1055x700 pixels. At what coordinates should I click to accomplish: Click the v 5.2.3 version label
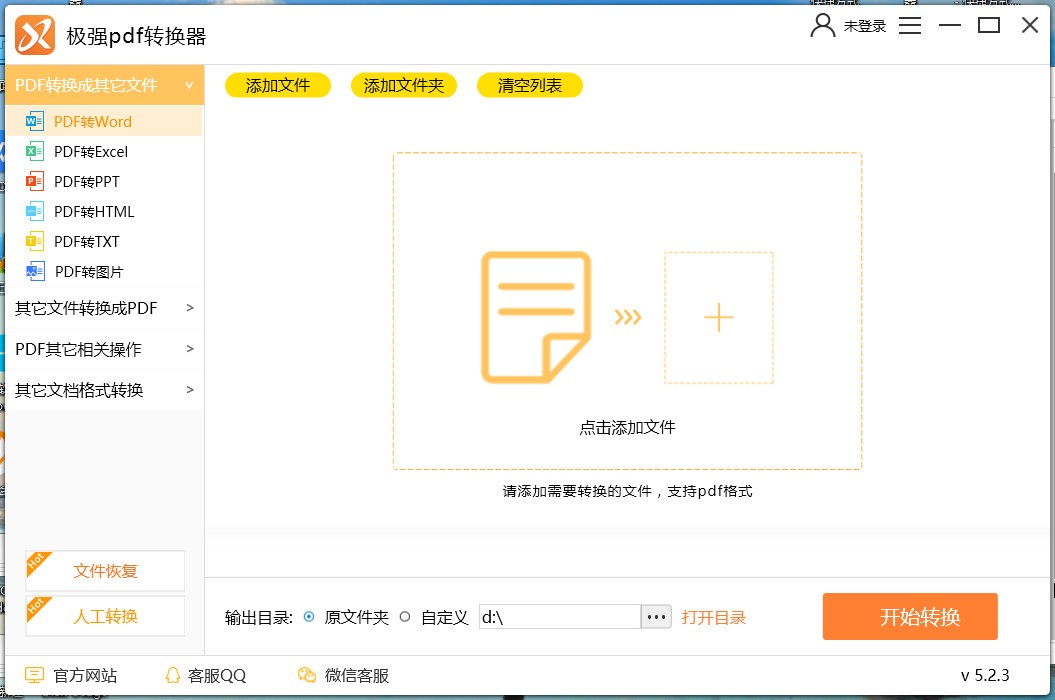coord(985,675)
